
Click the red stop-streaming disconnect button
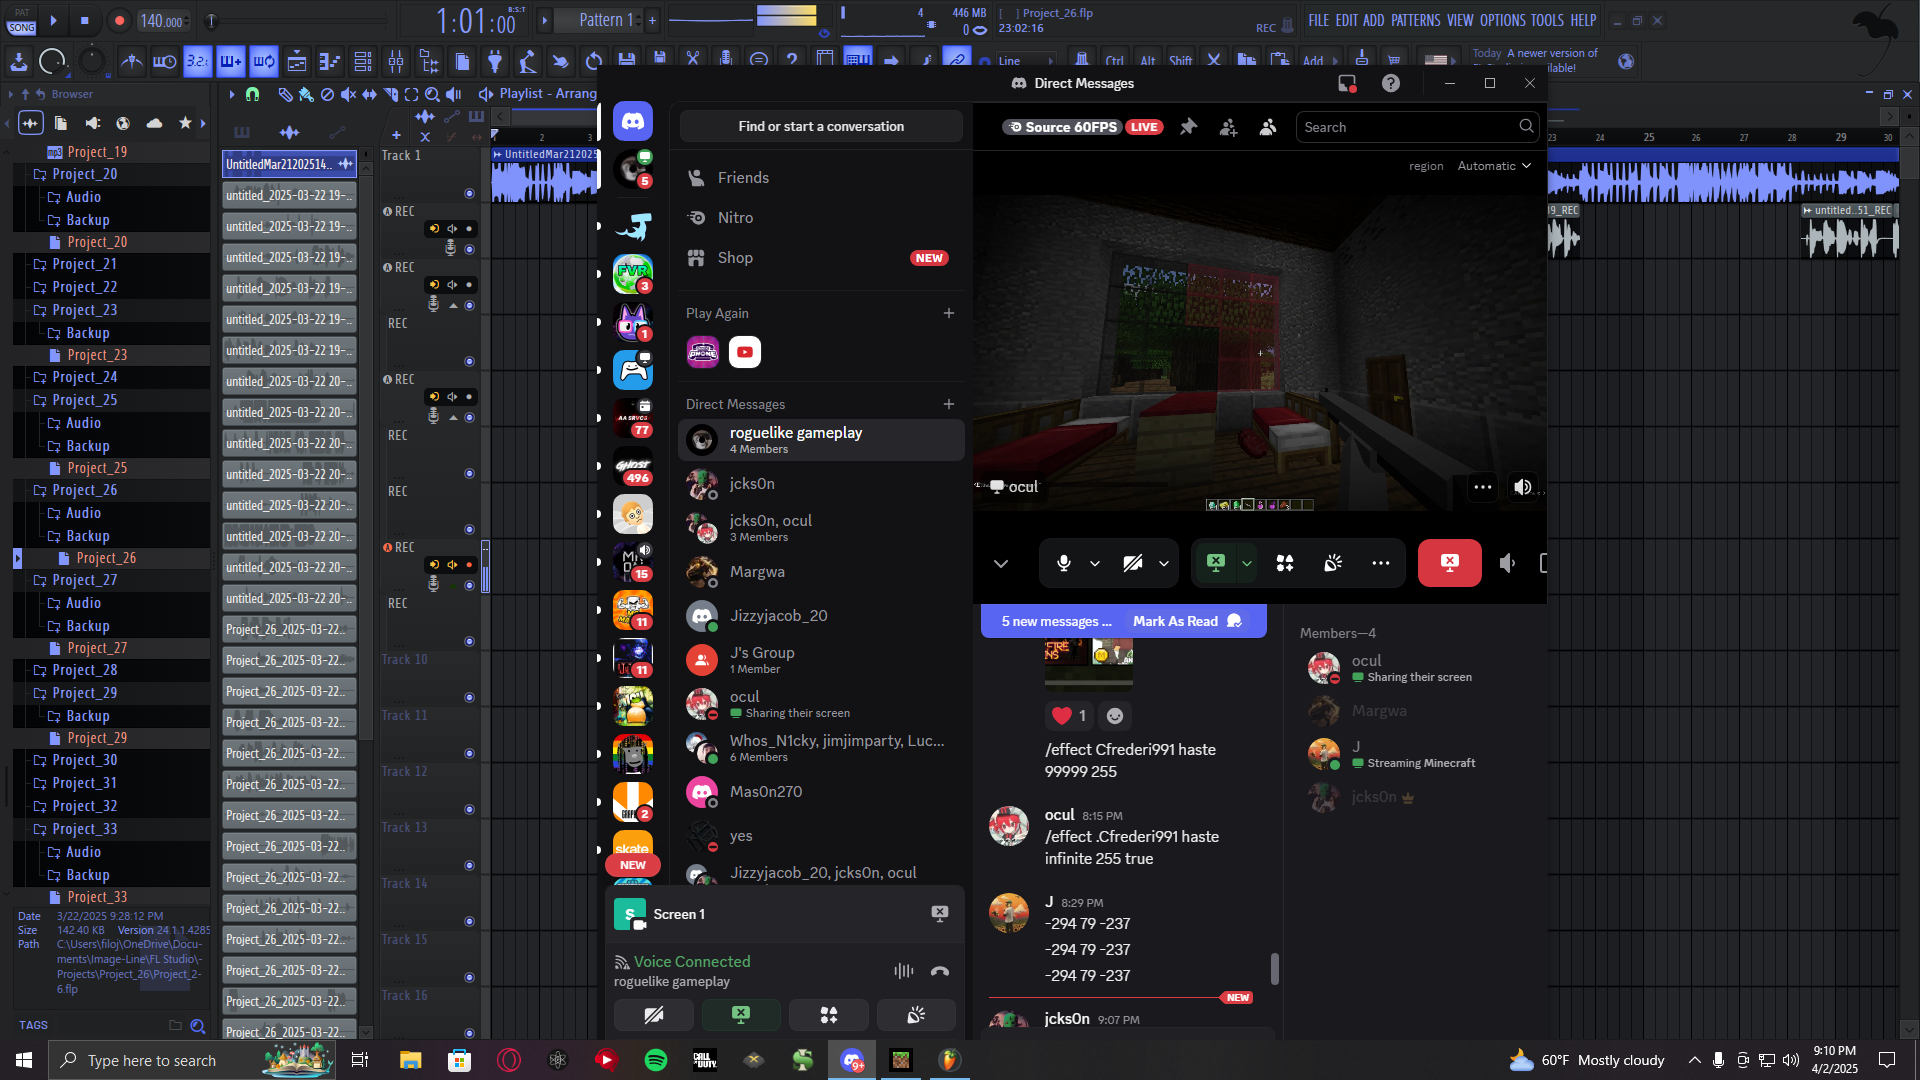[x=1449, y=563]
